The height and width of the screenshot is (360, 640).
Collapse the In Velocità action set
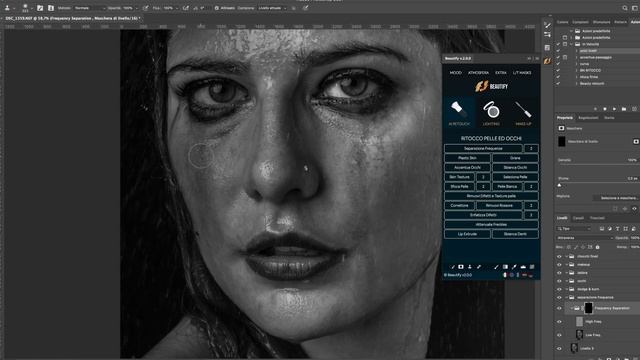coord(571,44)
